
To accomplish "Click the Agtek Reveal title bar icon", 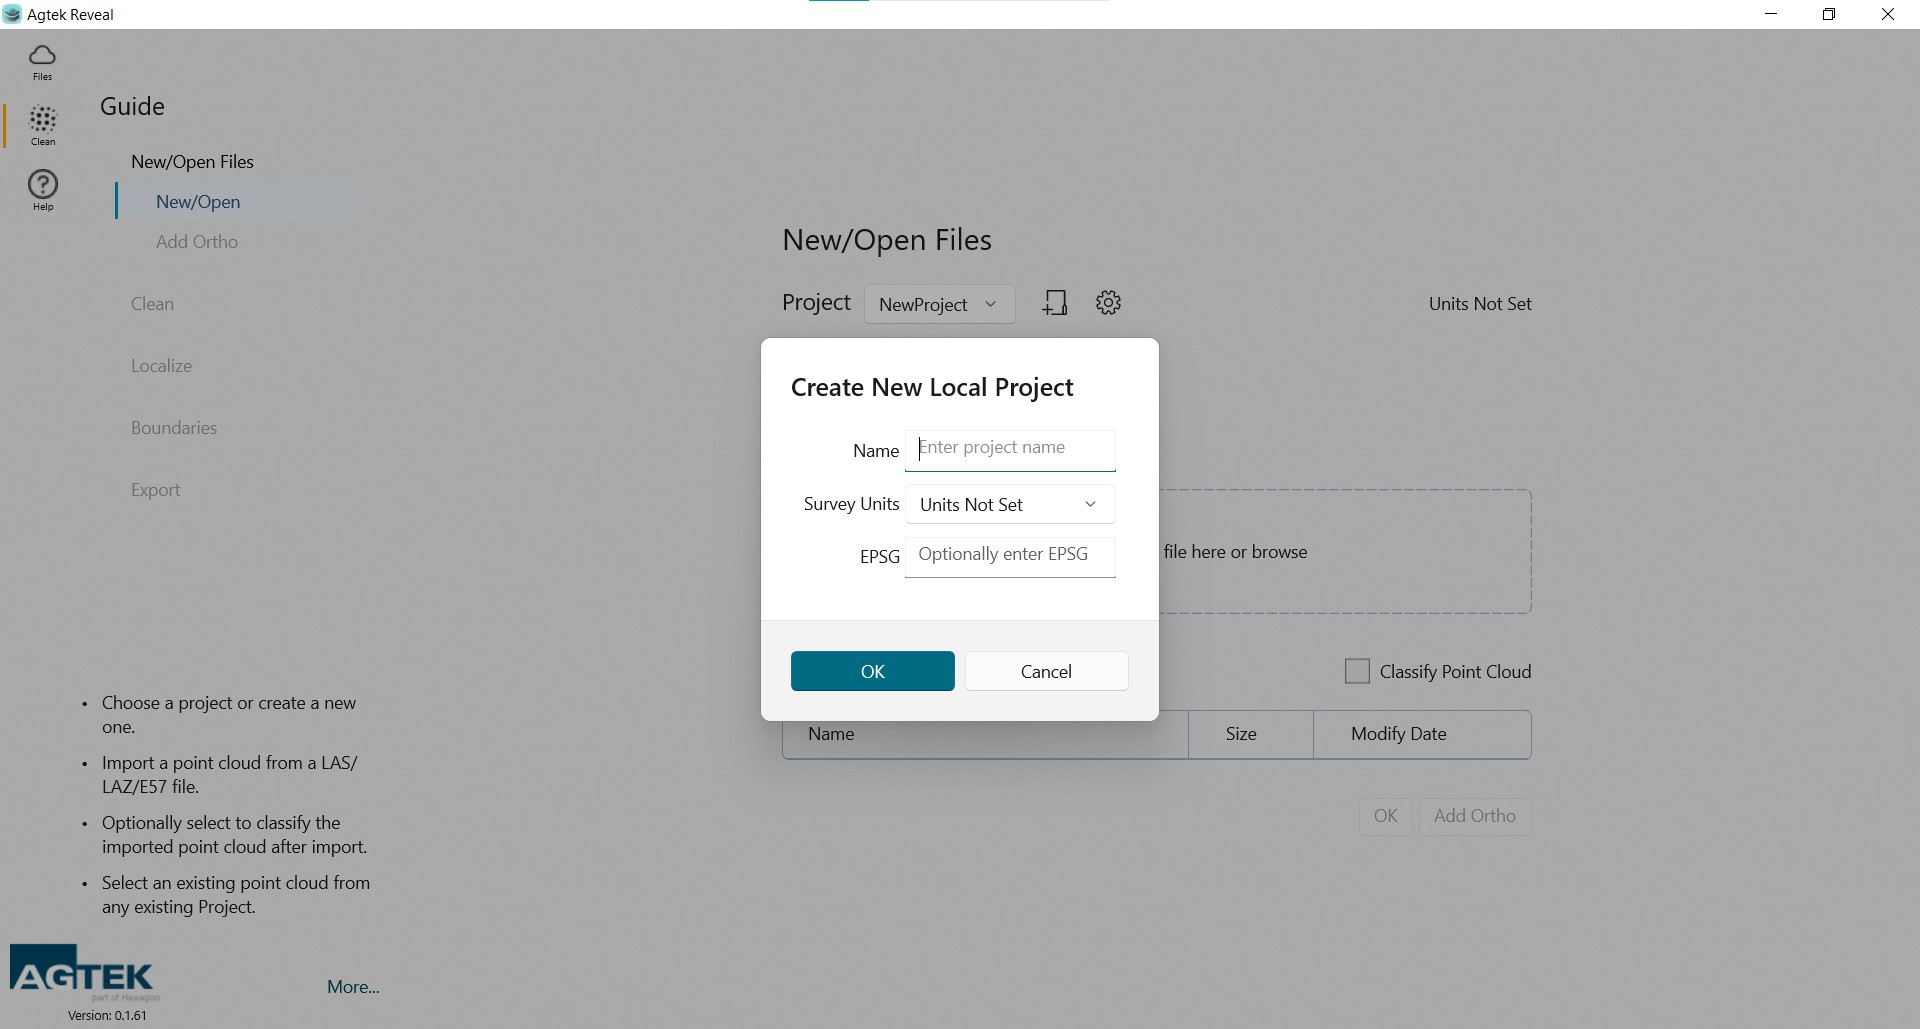I will point(13,14).
